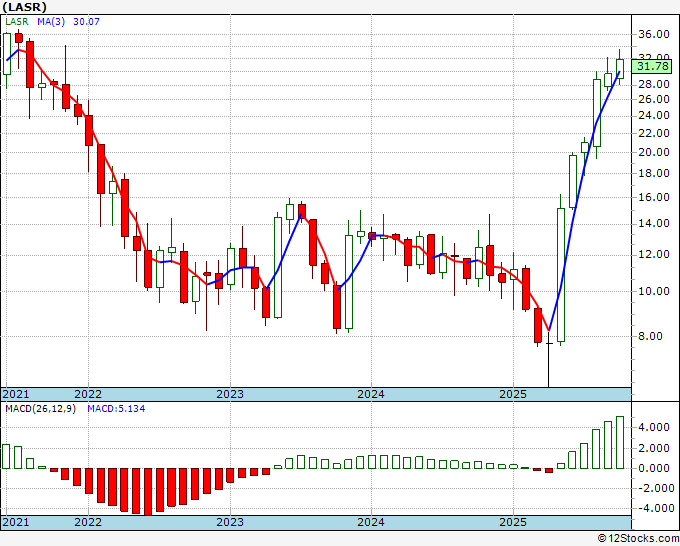Click the 2.000 MACD axis label
The image size is (680, 546).
[x=654, y=448]
